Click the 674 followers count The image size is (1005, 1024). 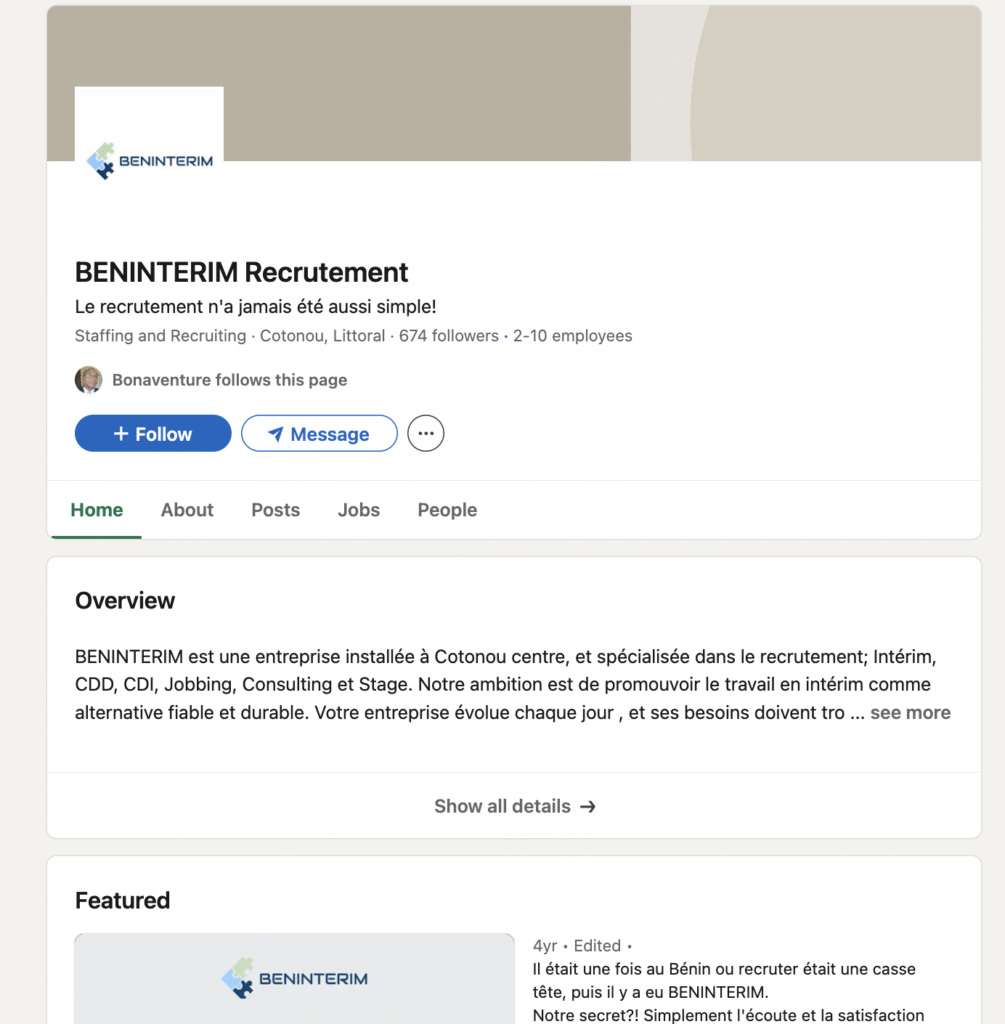(x=450, y=336)
